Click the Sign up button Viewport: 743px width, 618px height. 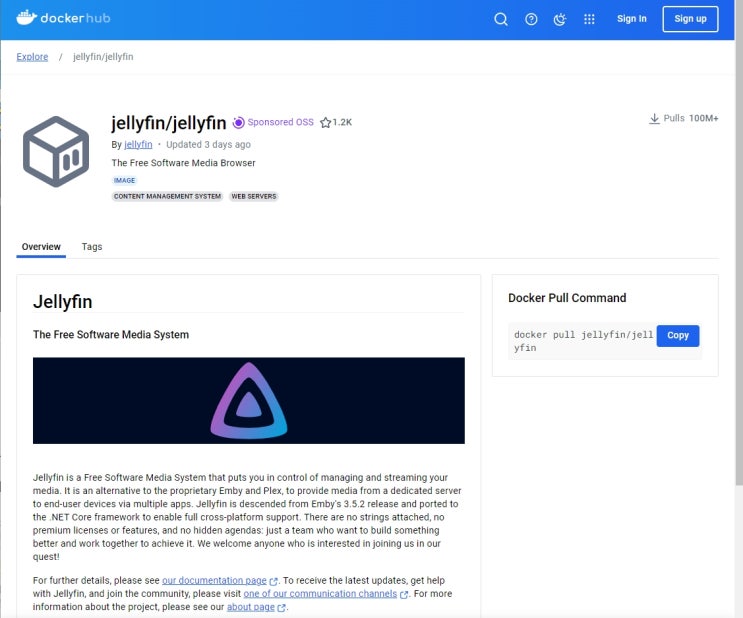690,19
